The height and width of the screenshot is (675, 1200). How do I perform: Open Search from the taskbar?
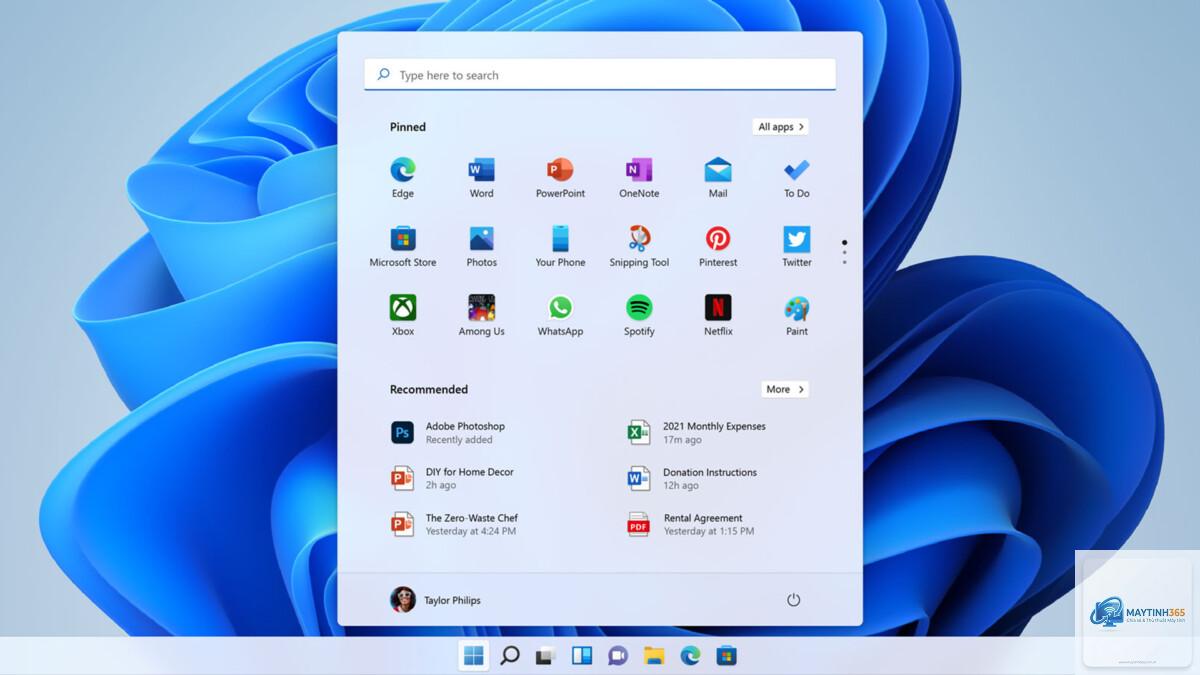tap(510, 656)
